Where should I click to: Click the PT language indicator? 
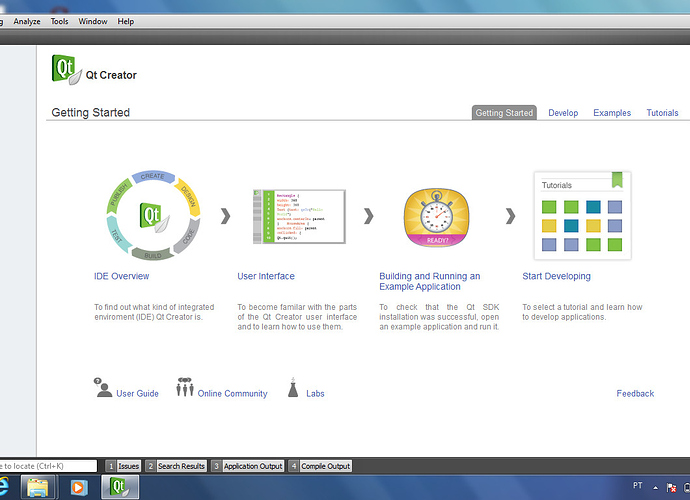tap(638, 485)
